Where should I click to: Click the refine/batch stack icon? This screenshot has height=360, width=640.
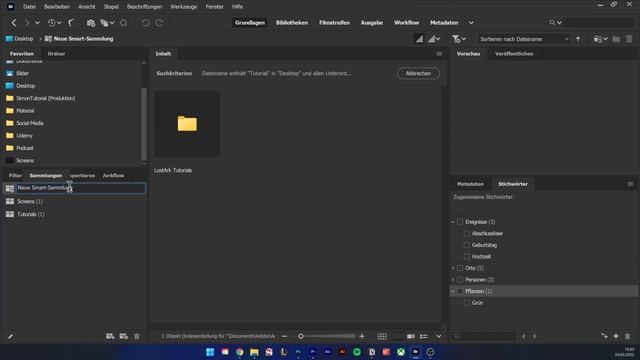(x=104, y=23)
